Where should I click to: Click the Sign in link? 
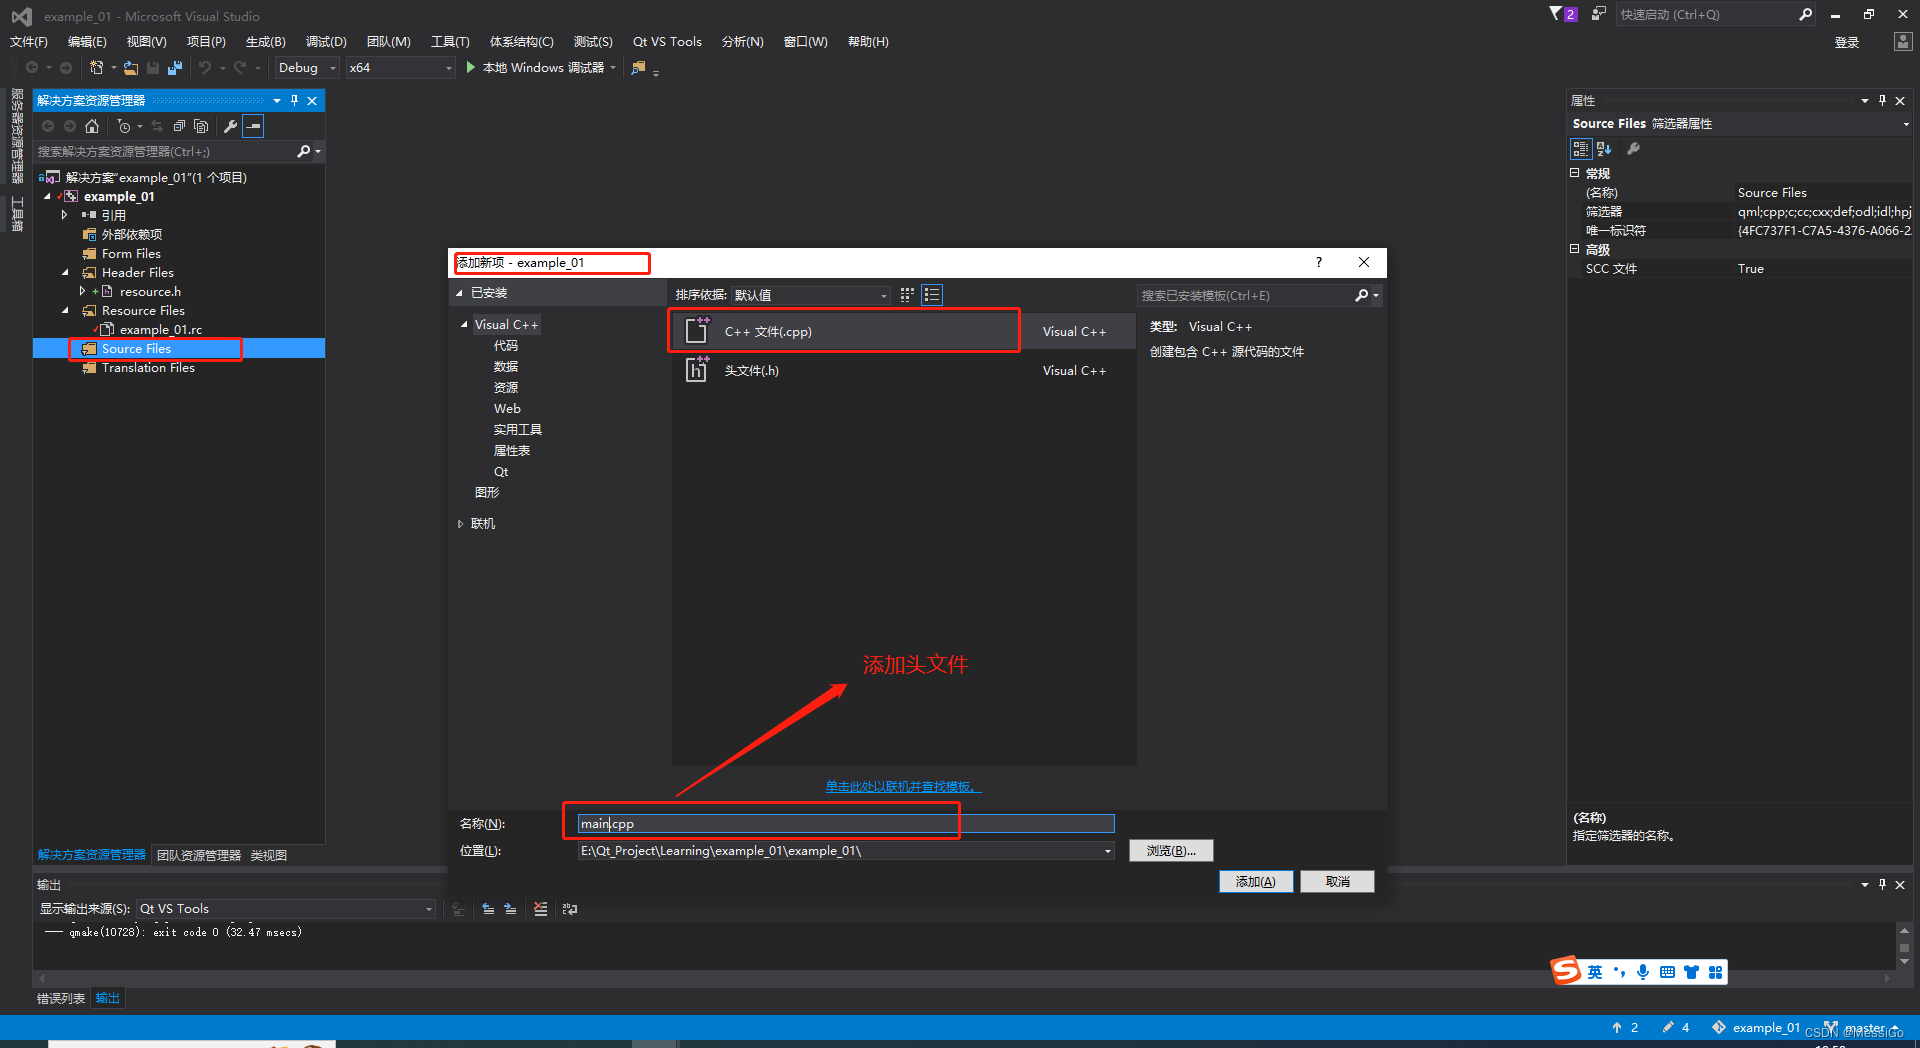click(1847, 42)
